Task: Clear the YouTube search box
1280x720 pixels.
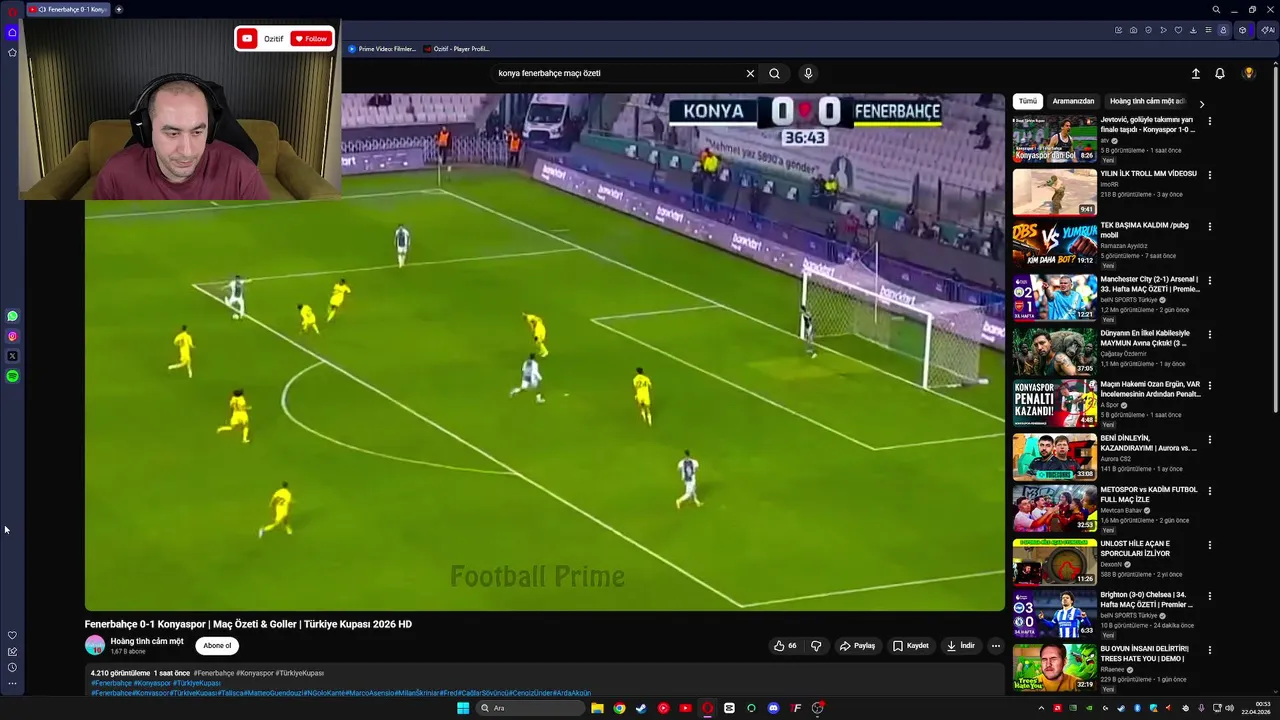Action: click(x=750, y=73)
